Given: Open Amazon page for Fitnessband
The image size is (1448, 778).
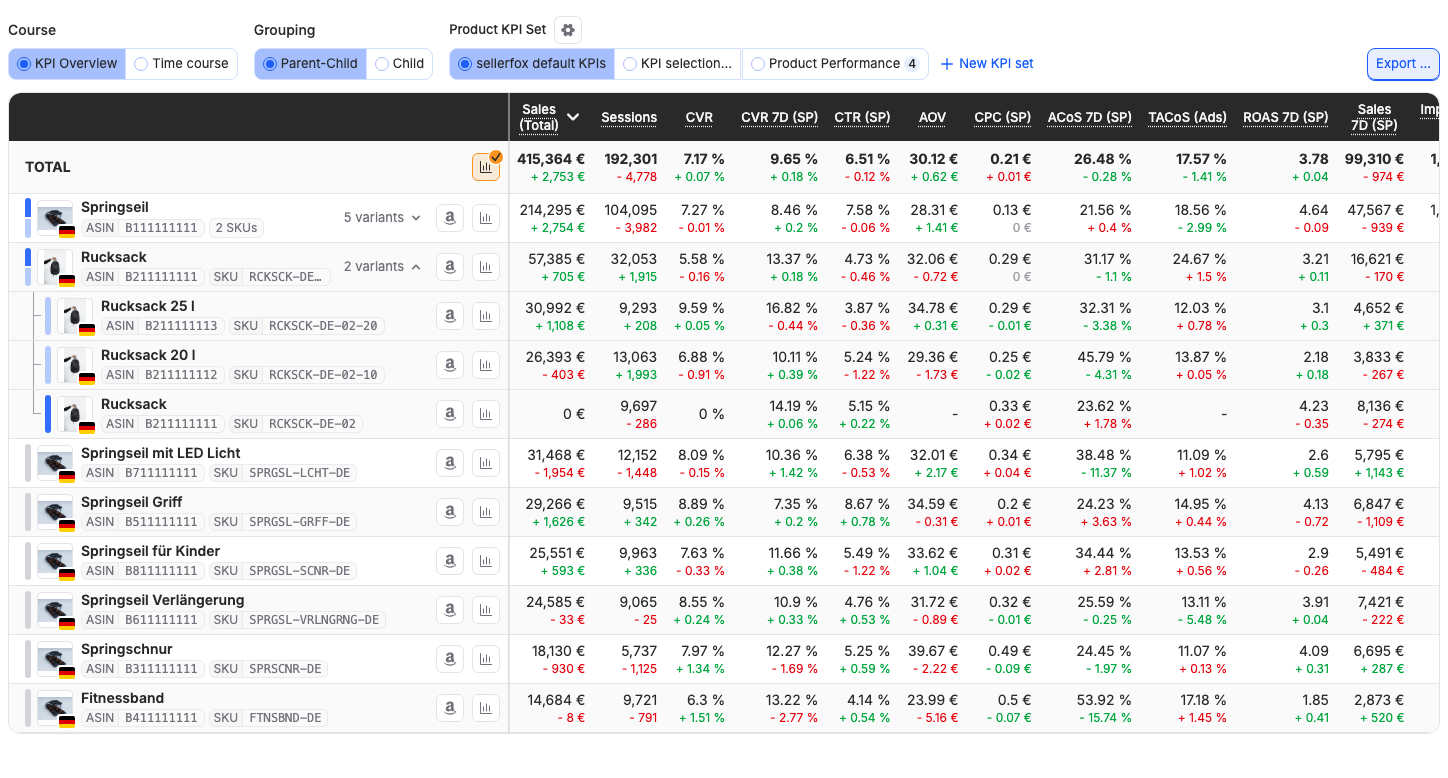Looking at the screenshot, I should 450,708.
